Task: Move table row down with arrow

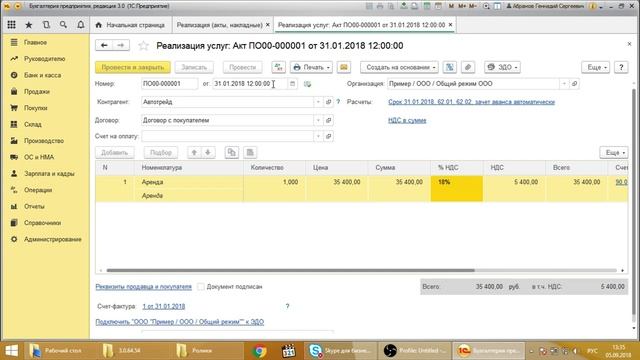Action: point(208,153)
